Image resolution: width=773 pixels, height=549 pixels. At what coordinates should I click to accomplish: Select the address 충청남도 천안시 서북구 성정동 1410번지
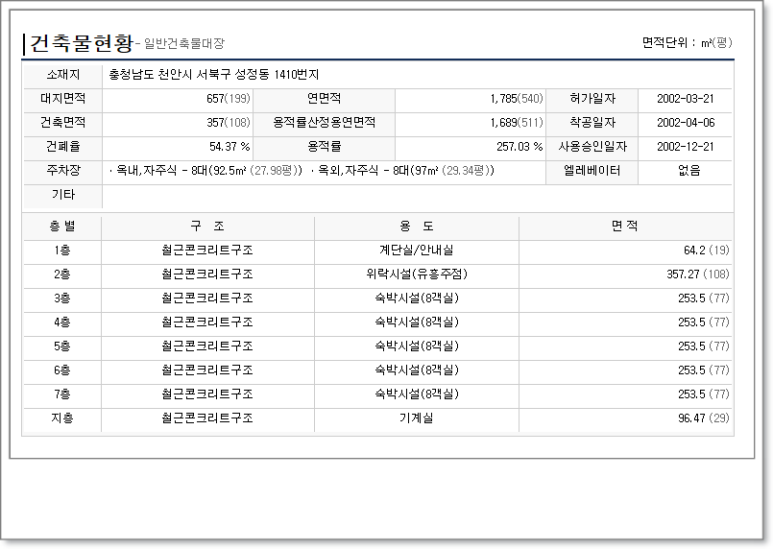(x=214, y=74)
